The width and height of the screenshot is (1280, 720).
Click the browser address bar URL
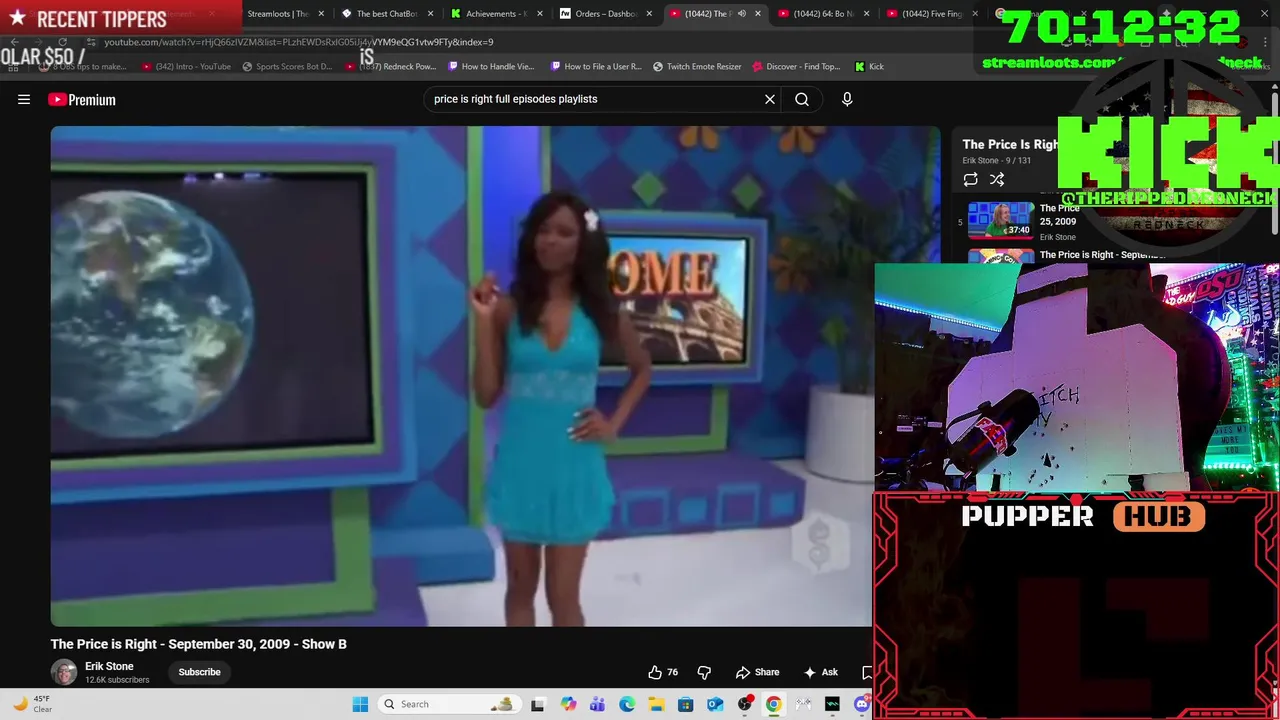click(x=299, y=42)
